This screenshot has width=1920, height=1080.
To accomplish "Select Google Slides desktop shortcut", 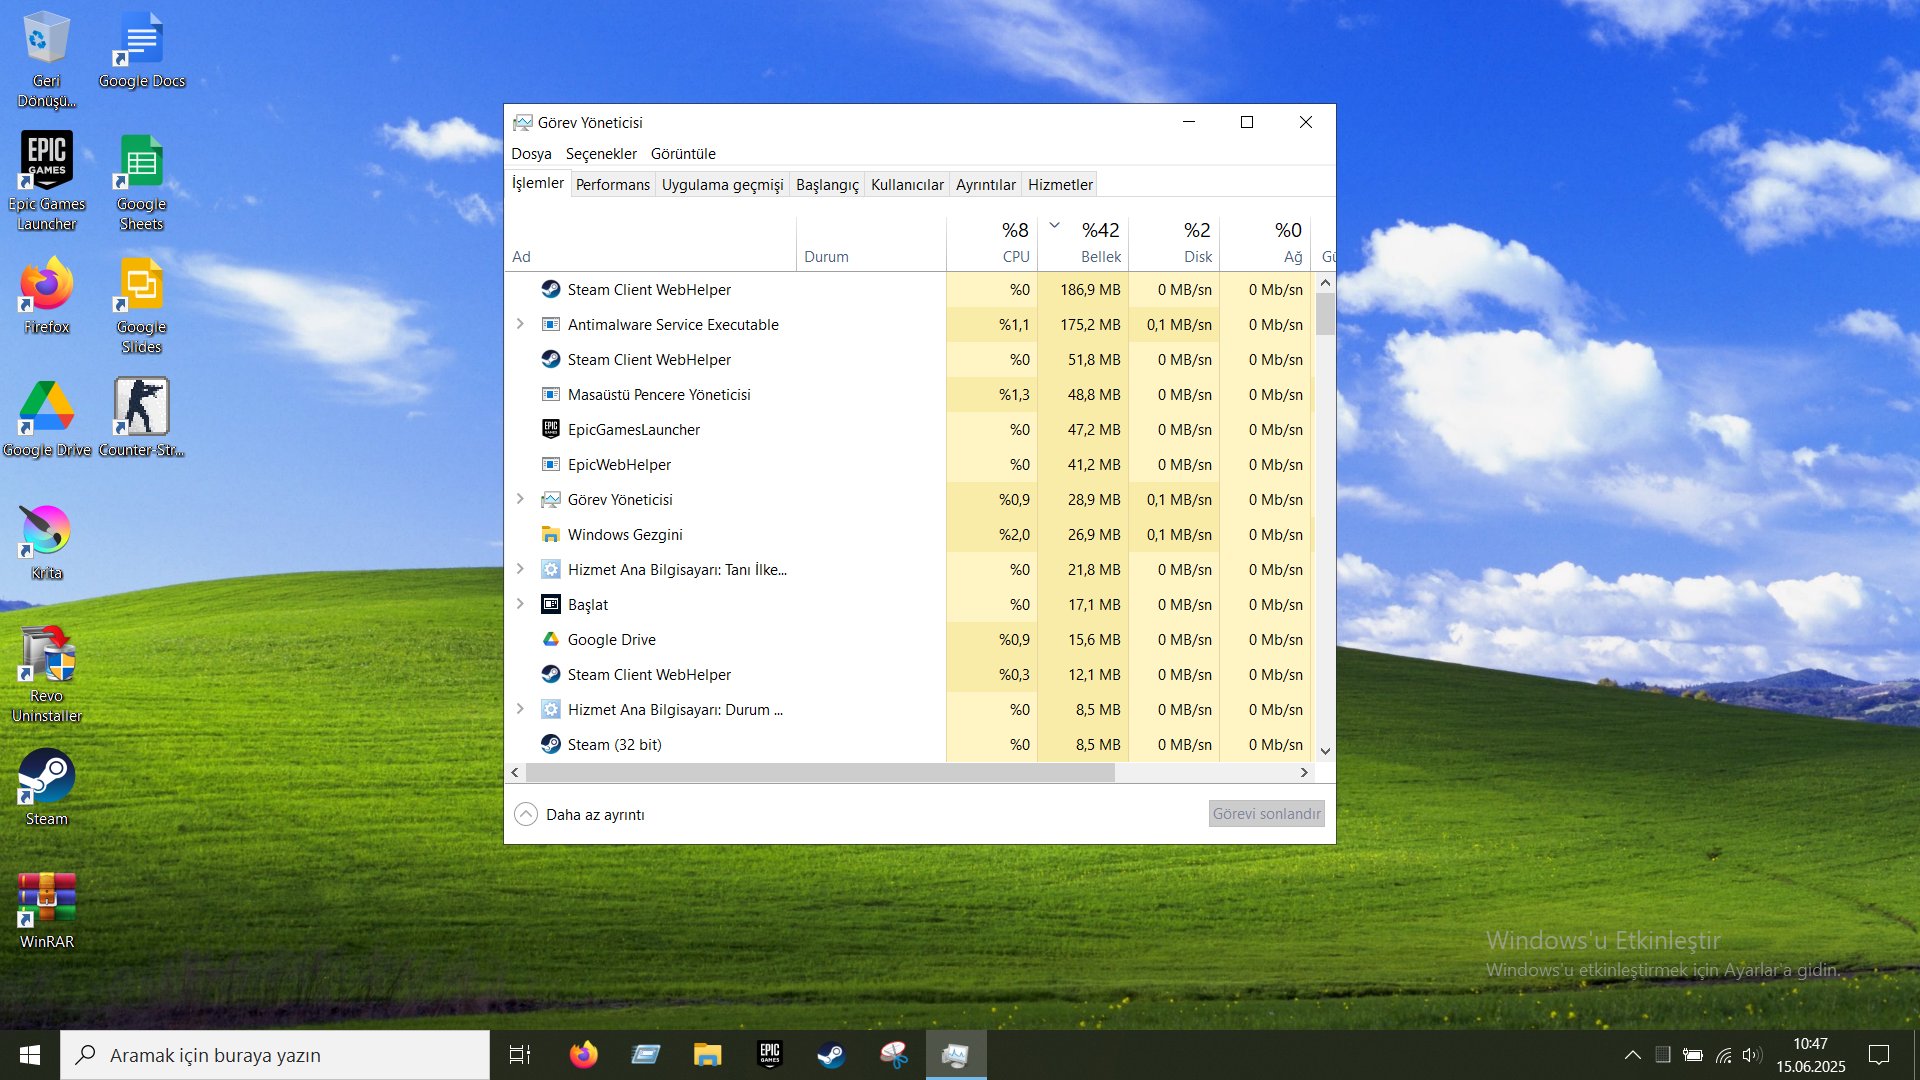I will 142,305.
